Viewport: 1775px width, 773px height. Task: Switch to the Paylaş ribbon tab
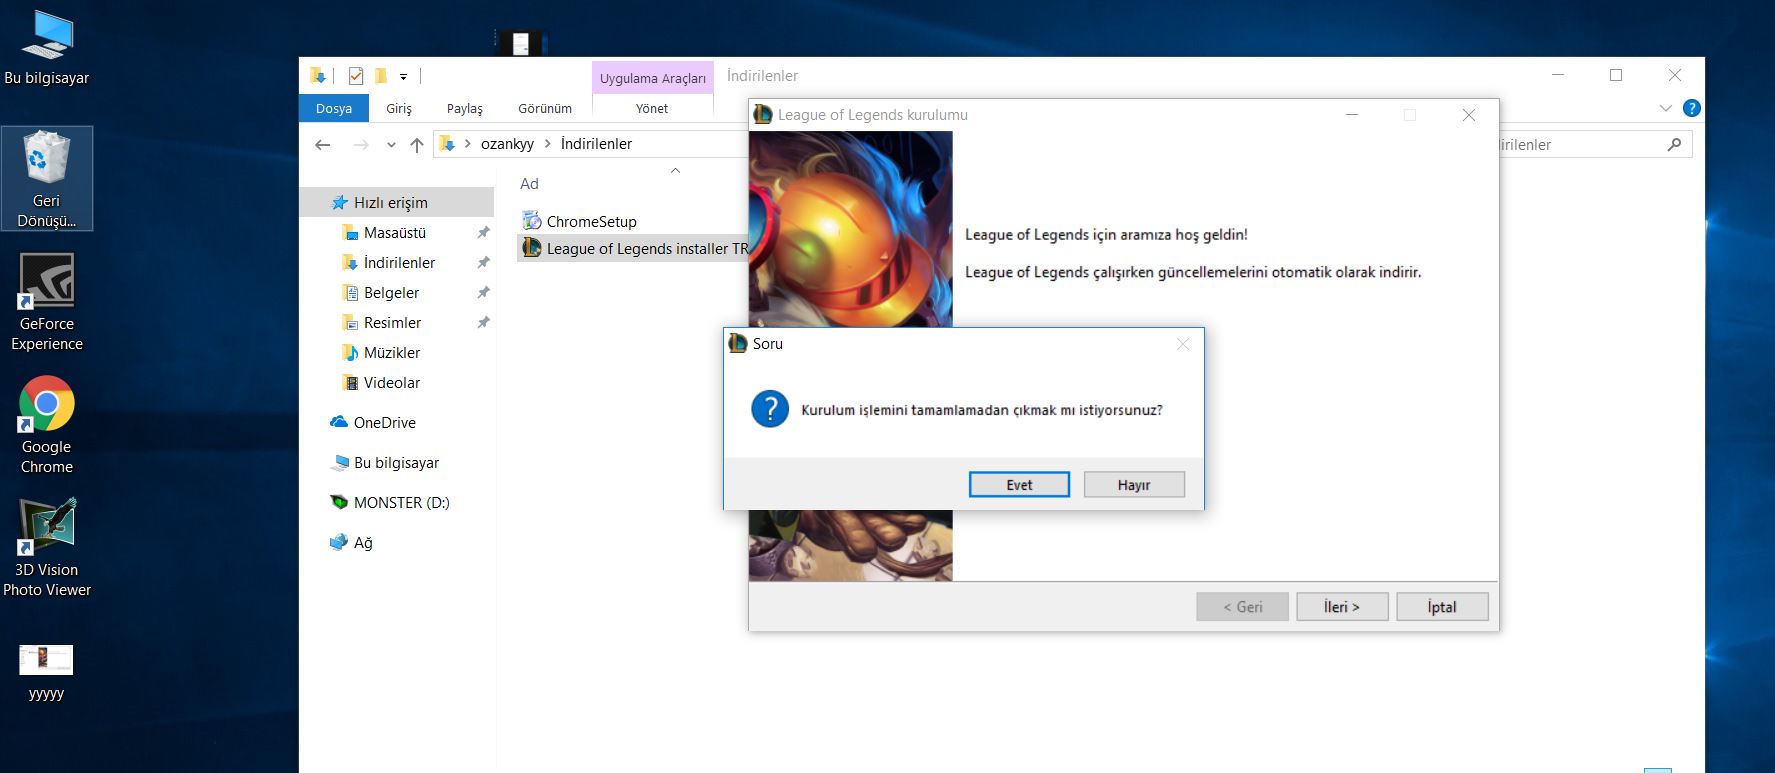pos(464,108)
